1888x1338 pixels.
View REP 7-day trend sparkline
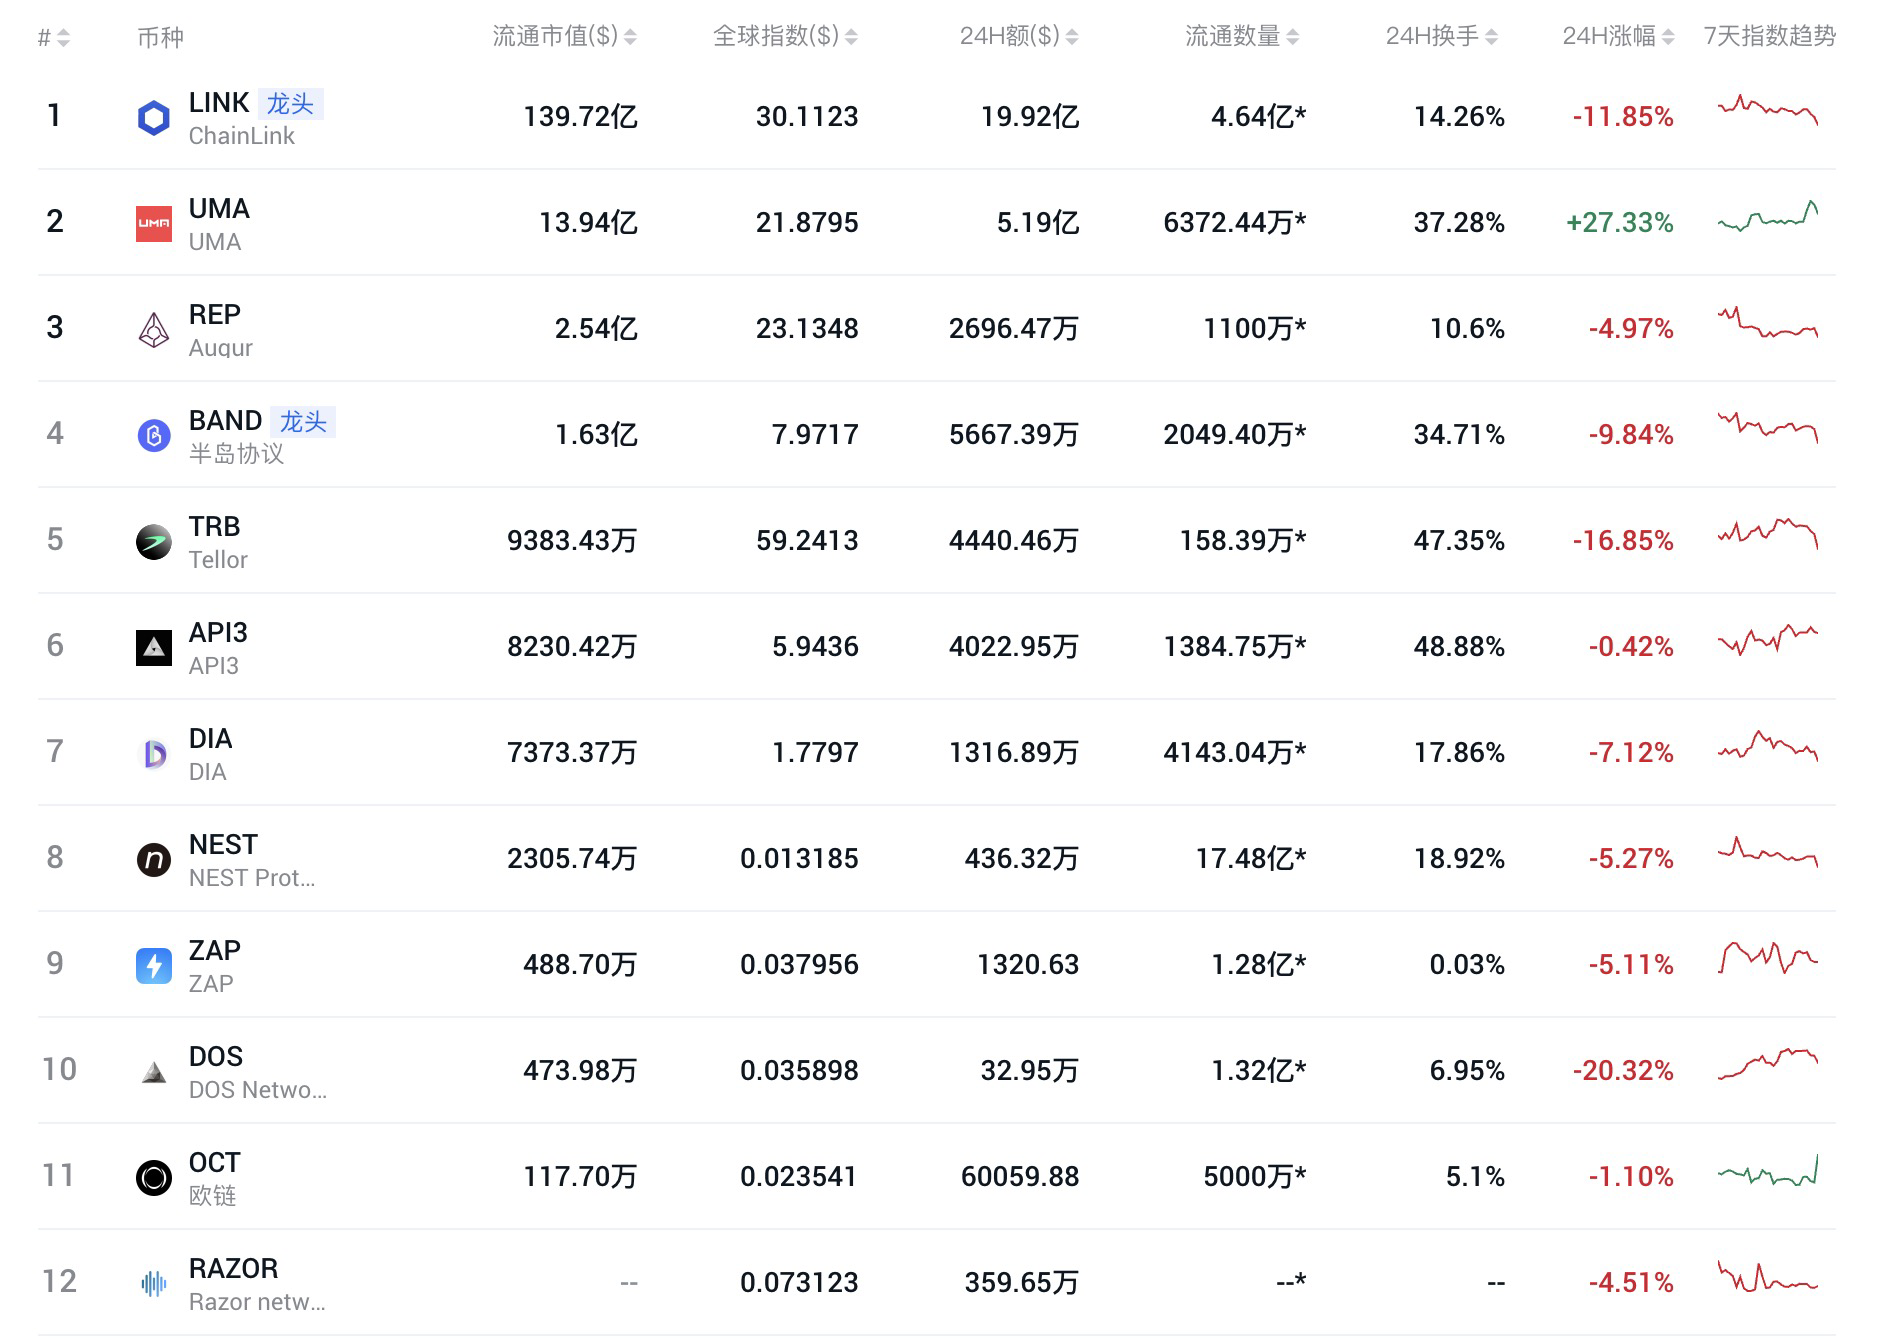[1768, 322]
